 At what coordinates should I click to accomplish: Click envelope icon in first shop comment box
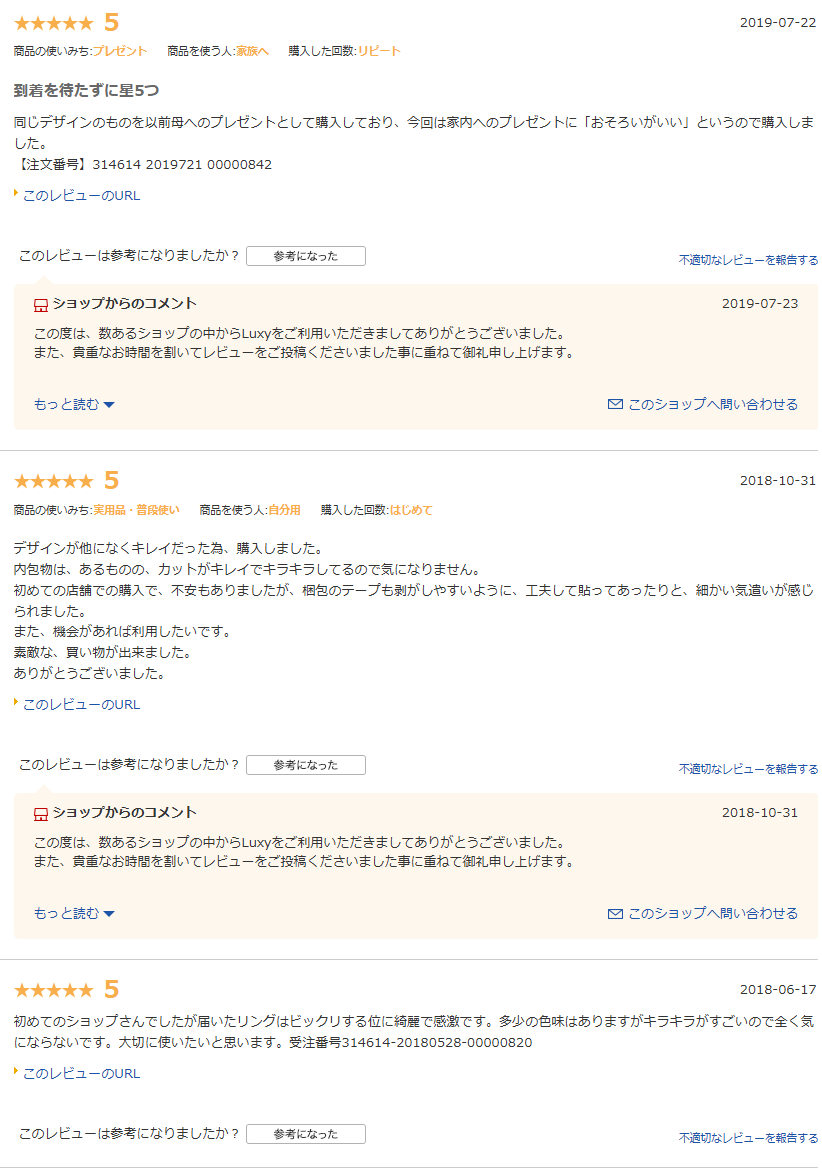pos(615,404)
